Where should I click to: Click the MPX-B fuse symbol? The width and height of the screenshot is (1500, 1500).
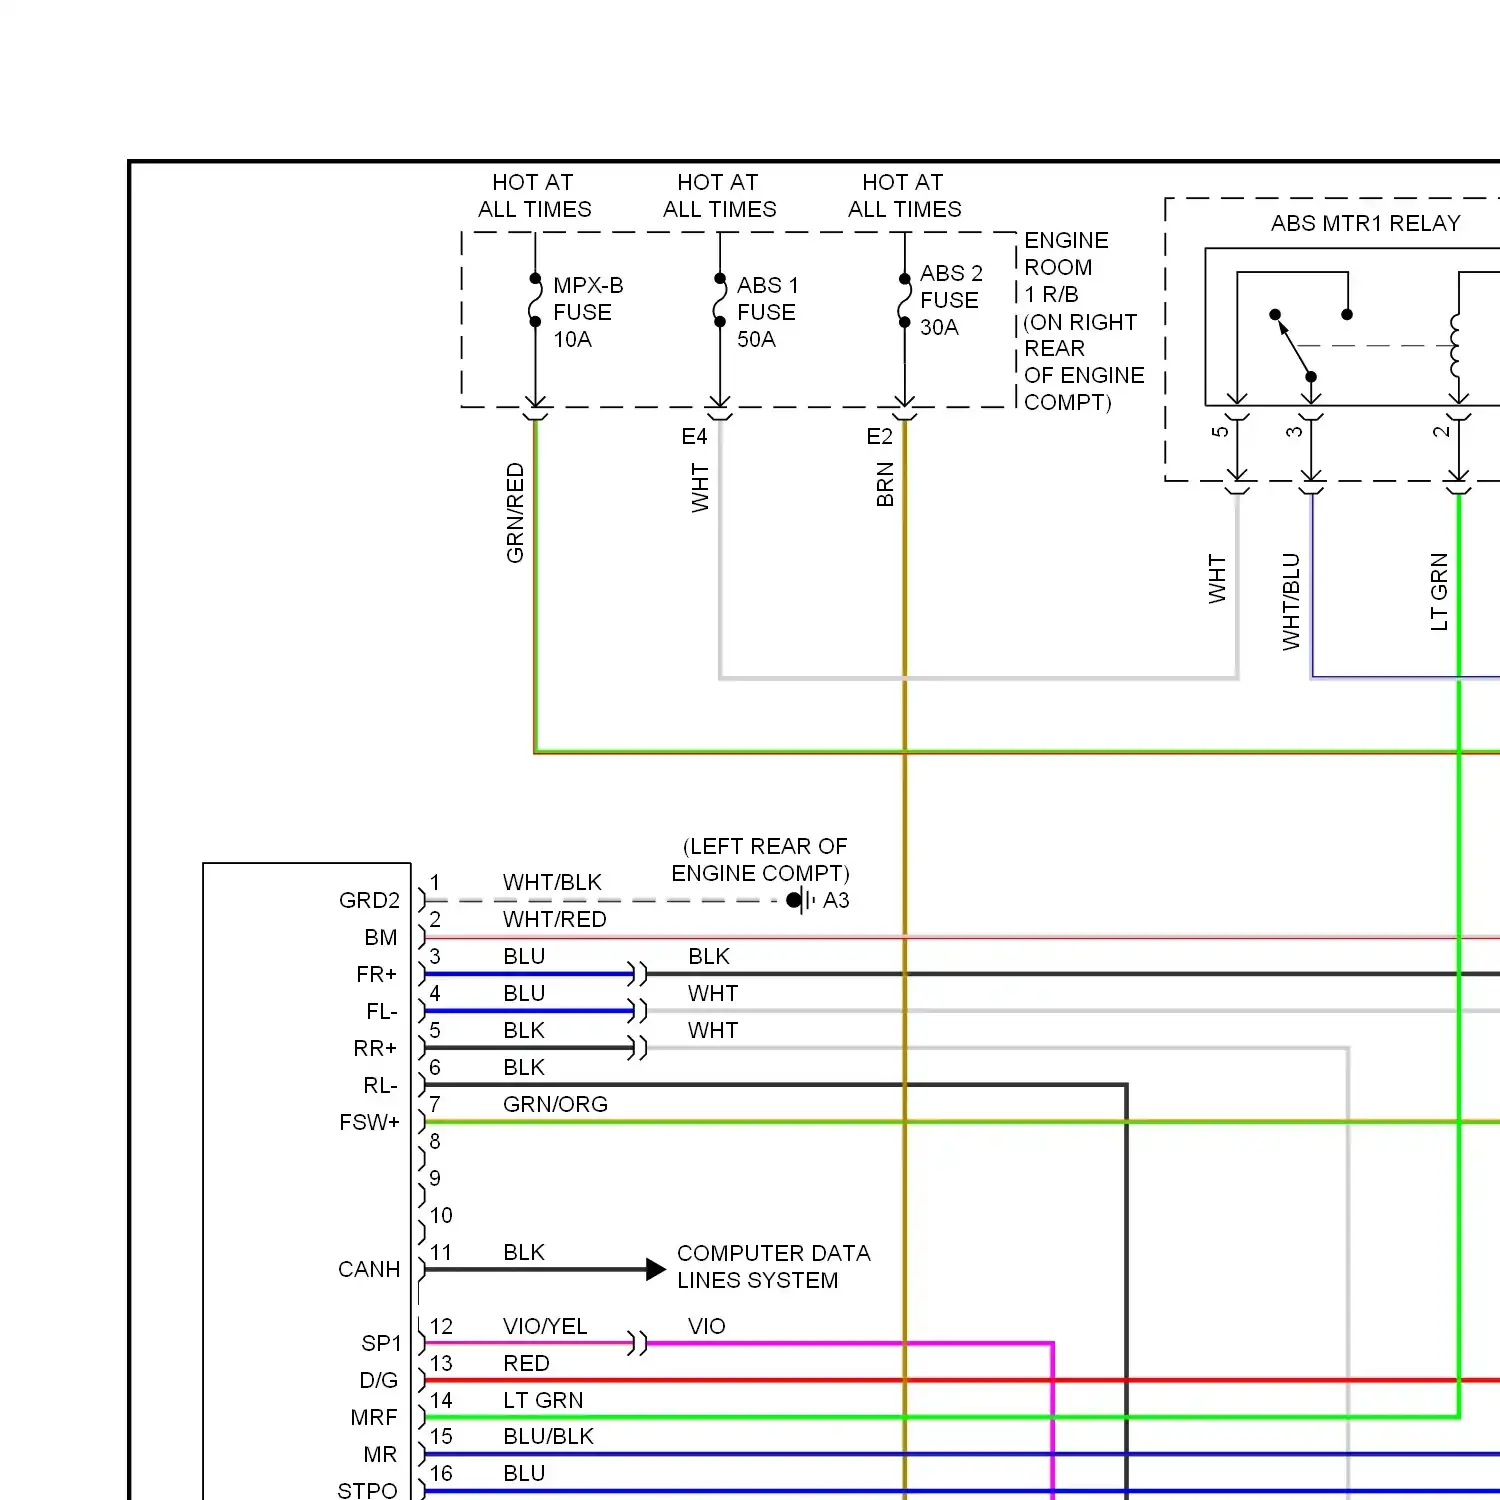coord(535,300)
